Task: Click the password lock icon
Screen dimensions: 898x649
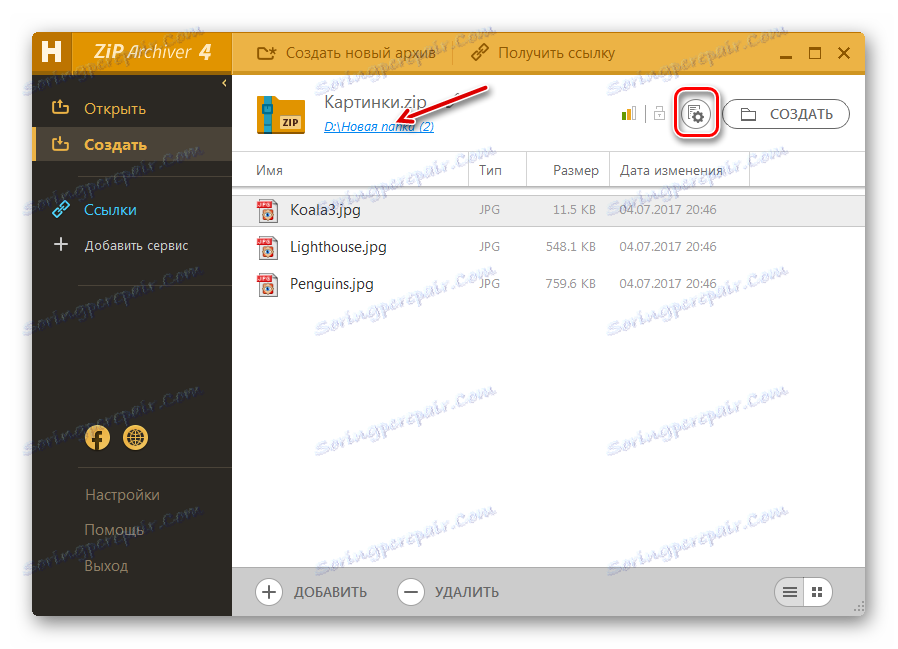Action: [x=659, y=113]
